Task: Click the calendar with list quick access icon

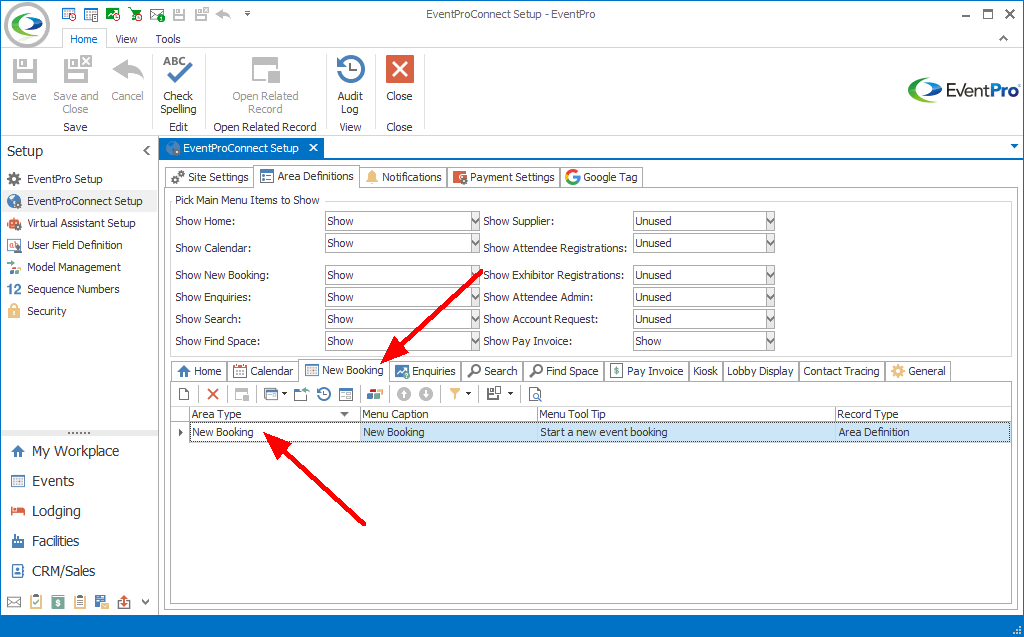Action: click(x=91, y=14)
